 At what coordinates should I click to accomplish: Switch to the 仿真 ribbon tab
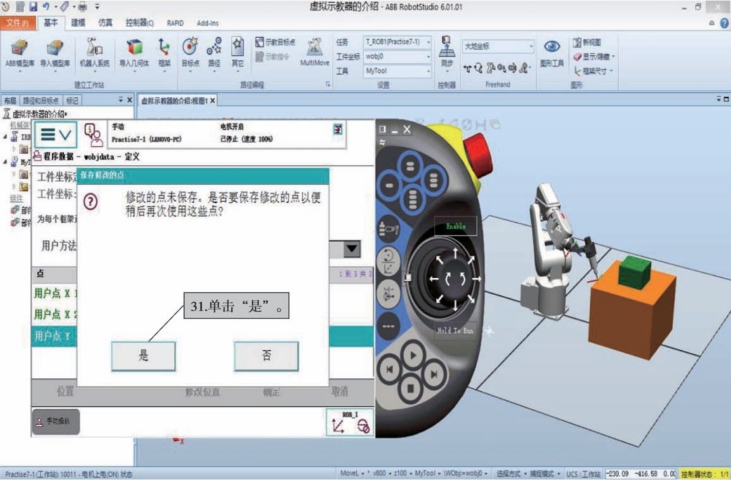105,23
